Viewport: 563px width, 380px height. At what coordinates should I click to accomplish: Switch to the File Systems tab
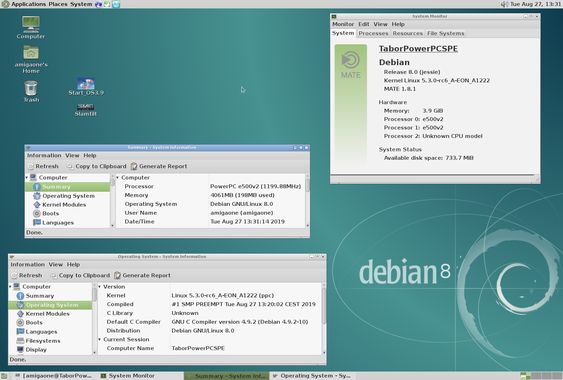point(446,33)
